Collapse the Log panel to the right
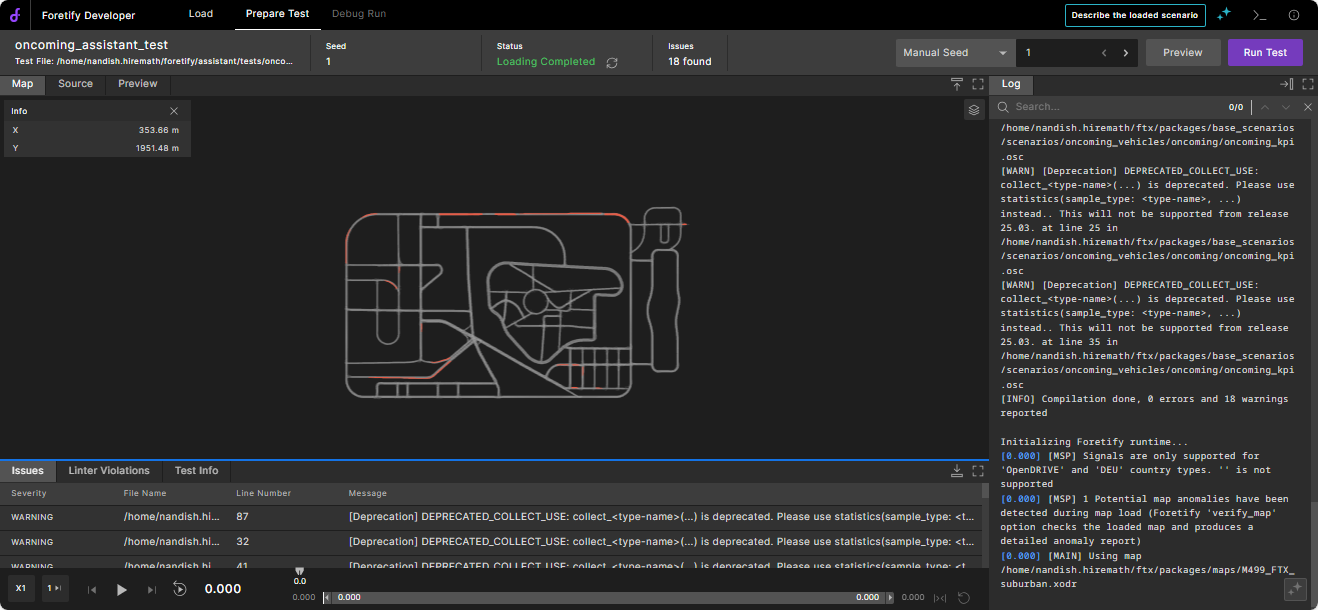1318x610 pixels. 1286,84
